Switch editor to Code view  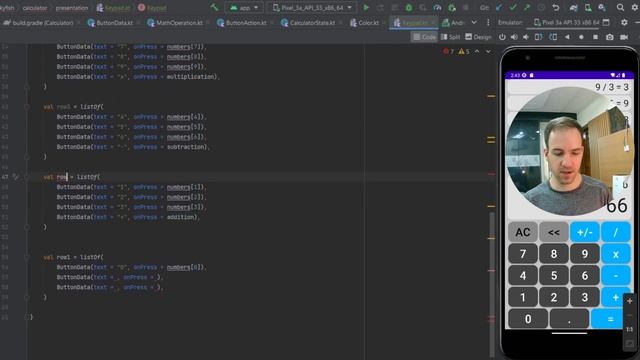point(424,37)
